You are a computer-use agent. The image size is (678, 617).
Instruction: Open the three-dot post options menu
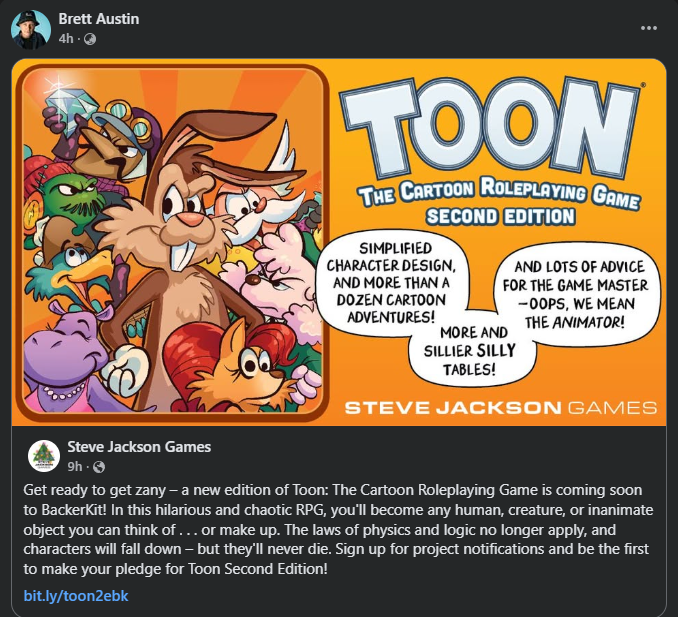point(648,28)
